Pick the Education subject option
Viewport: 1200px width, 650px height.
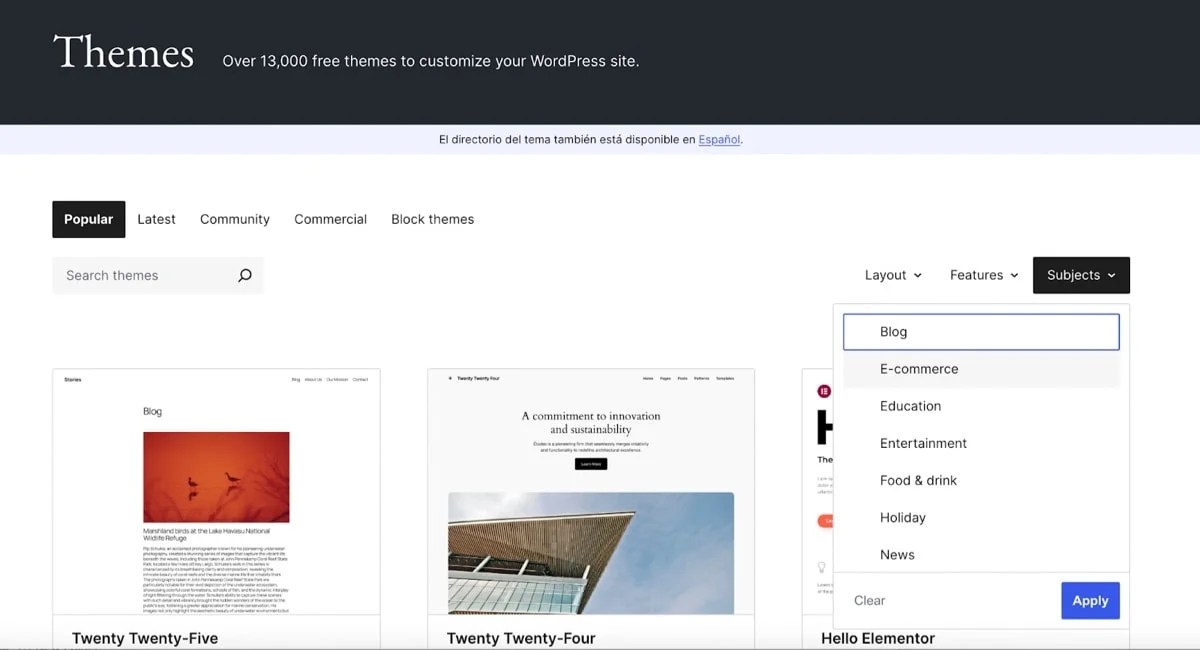coord(981,406)
